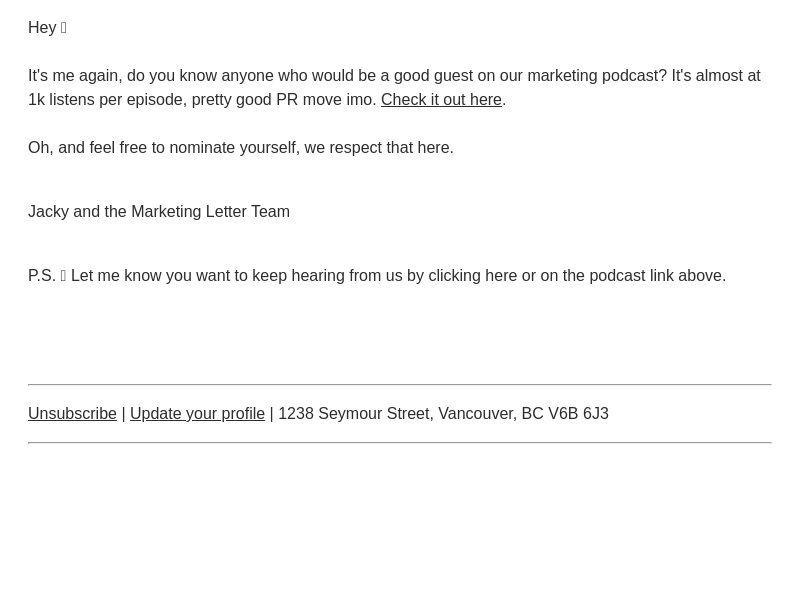Open the "Update your profile" link

(197, 413)
